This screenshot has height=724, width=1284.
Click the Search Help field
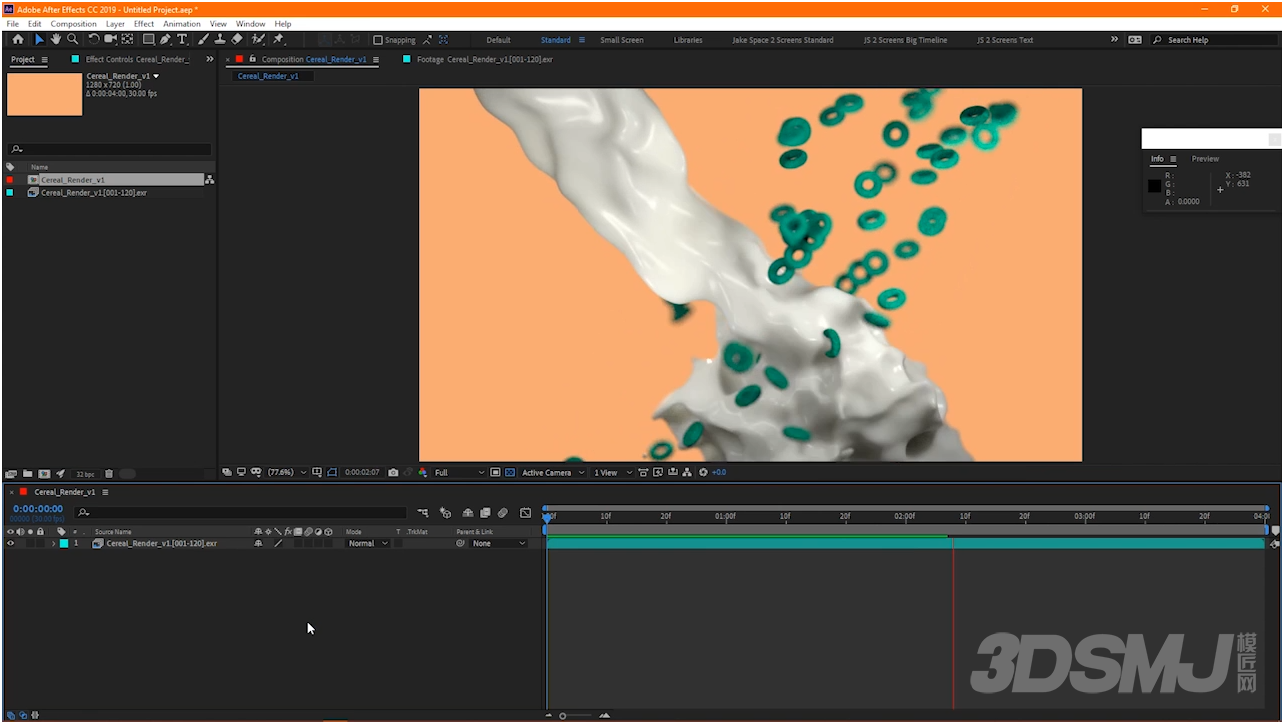1215,40
